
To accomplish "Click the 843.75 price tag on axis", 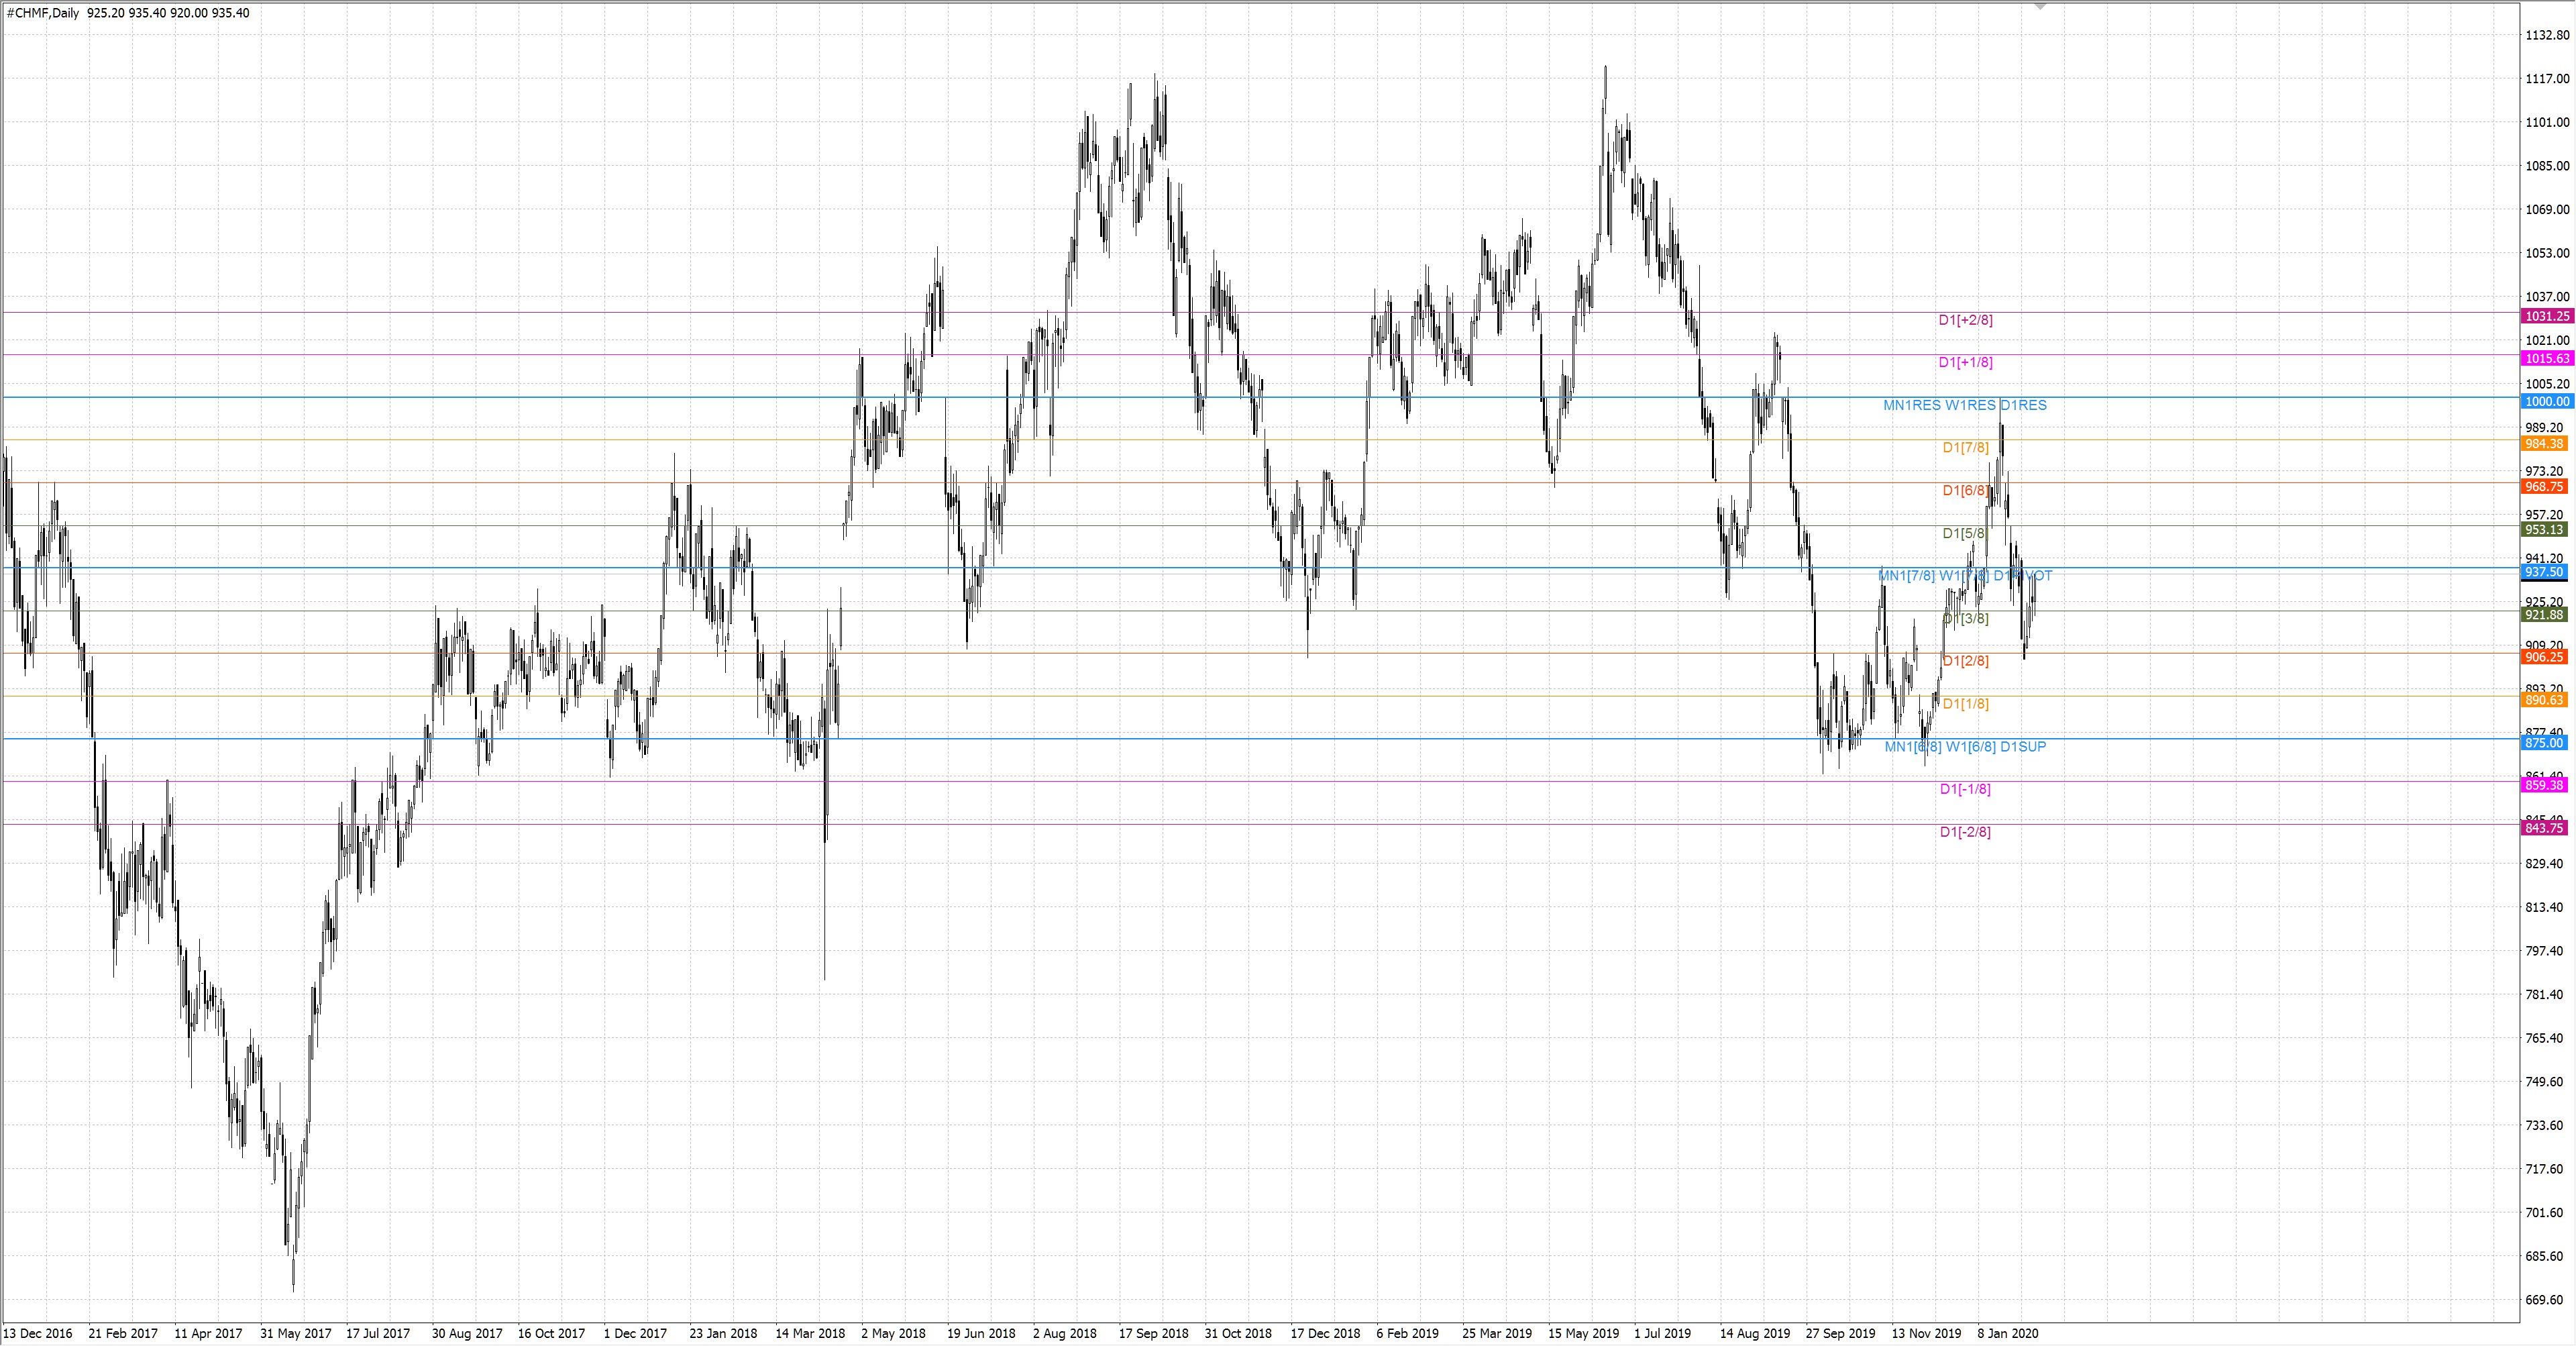I will click(2546, 828).
